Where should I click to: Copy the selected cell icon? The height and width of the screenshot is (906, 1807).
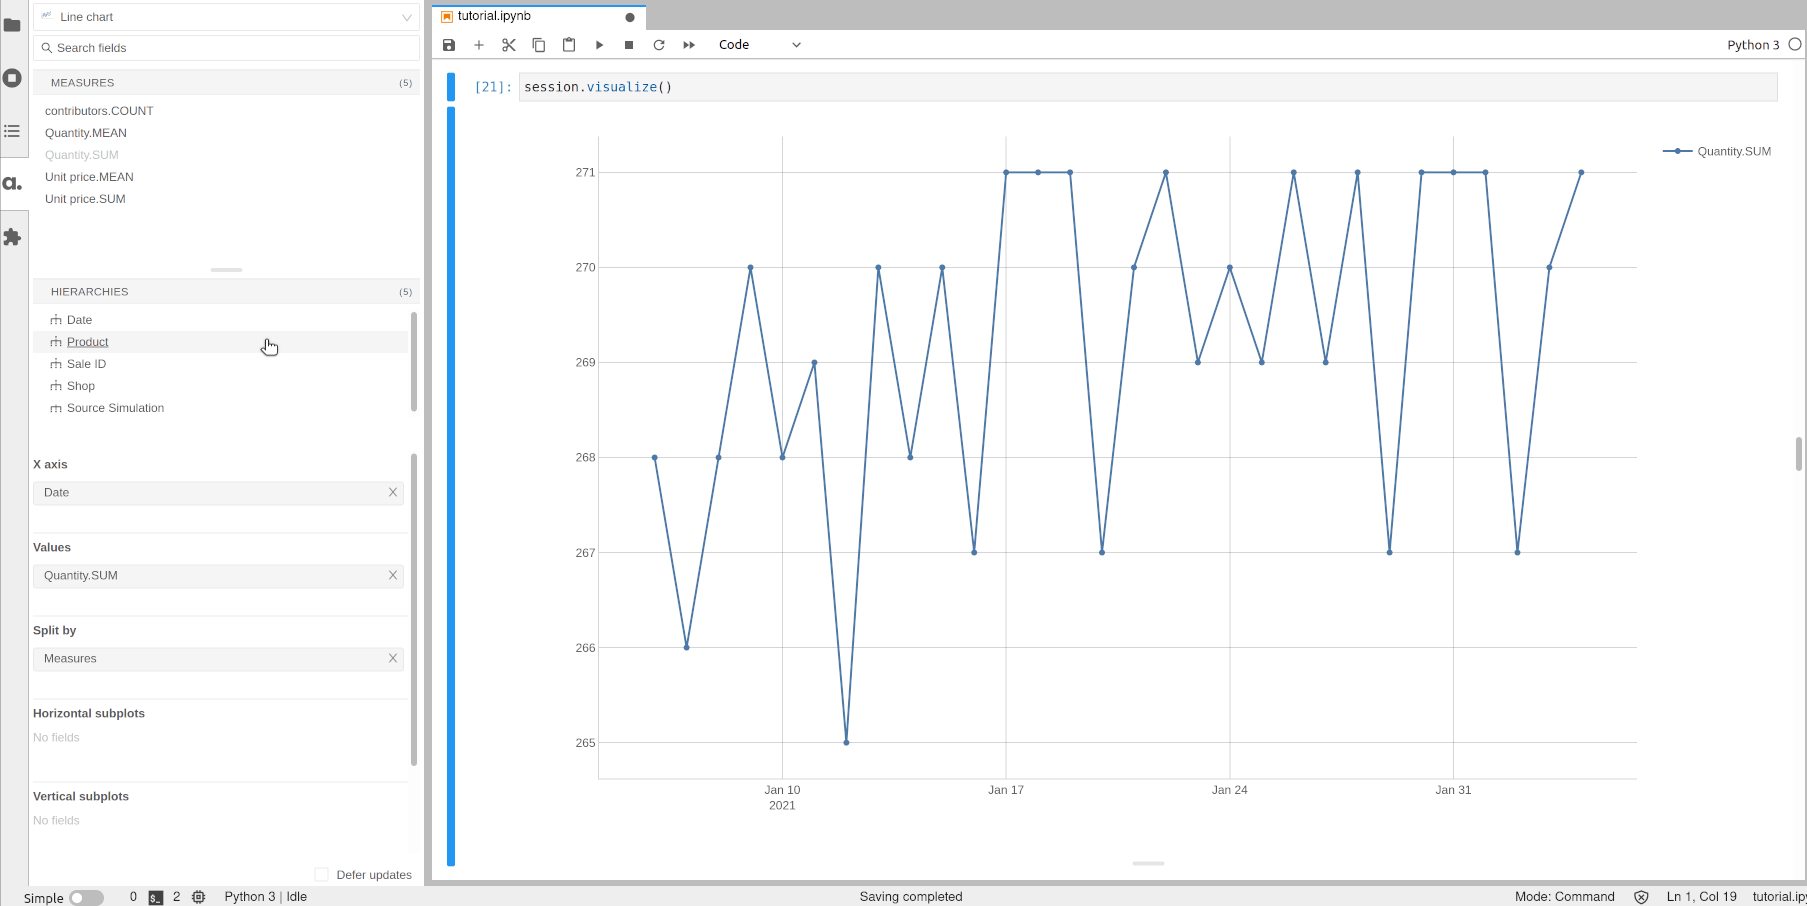coord(539,45)
